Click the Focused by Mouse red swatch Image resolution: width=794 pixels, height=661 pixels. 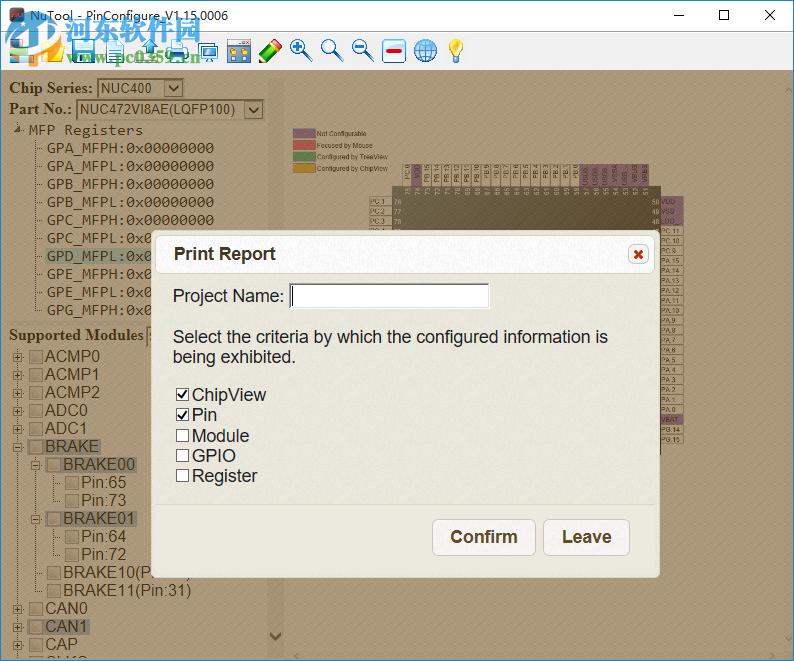pos(304,145)
